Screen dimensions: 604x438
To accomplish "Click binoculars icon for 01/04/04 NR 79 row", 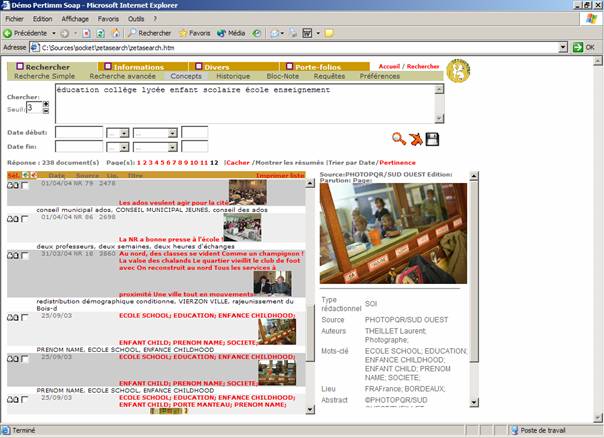I will tap(13, 186).
